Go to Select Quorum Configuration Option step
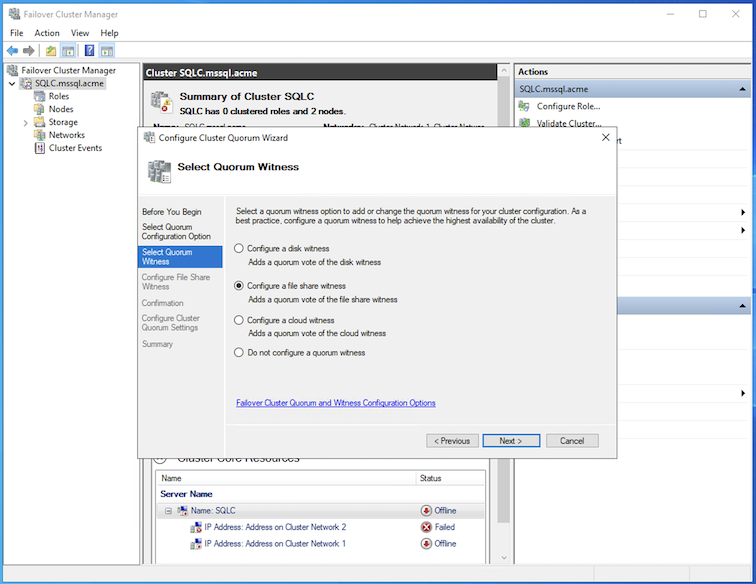 tap(176, 231)
